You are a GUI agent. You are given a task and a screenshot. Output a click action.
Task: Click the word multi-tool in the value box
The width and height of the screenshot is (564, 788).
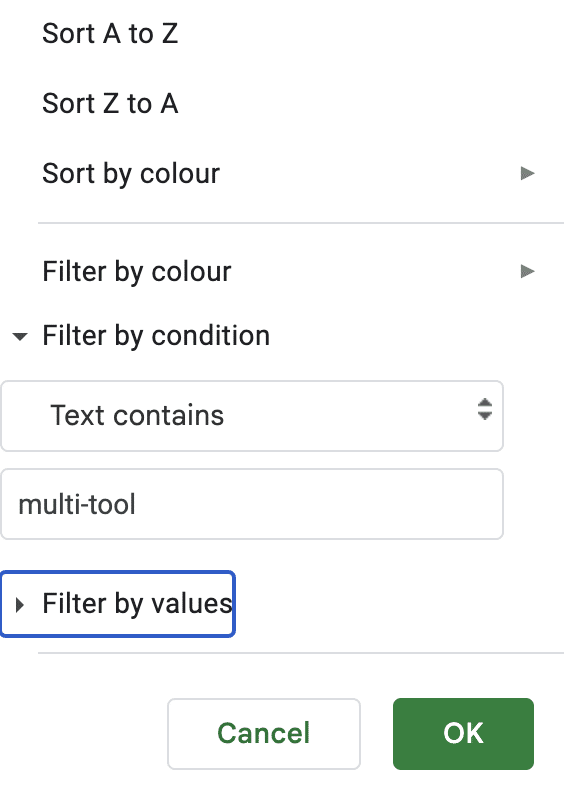pyautogui.click(x=77, y=504)
